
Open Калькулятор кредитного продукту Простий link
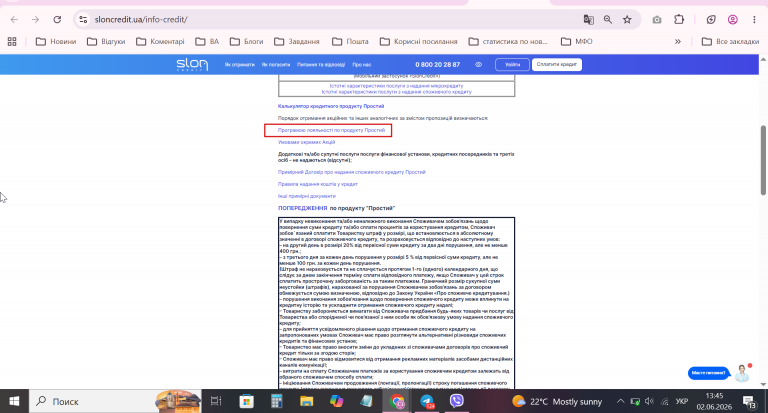(331, 106)
